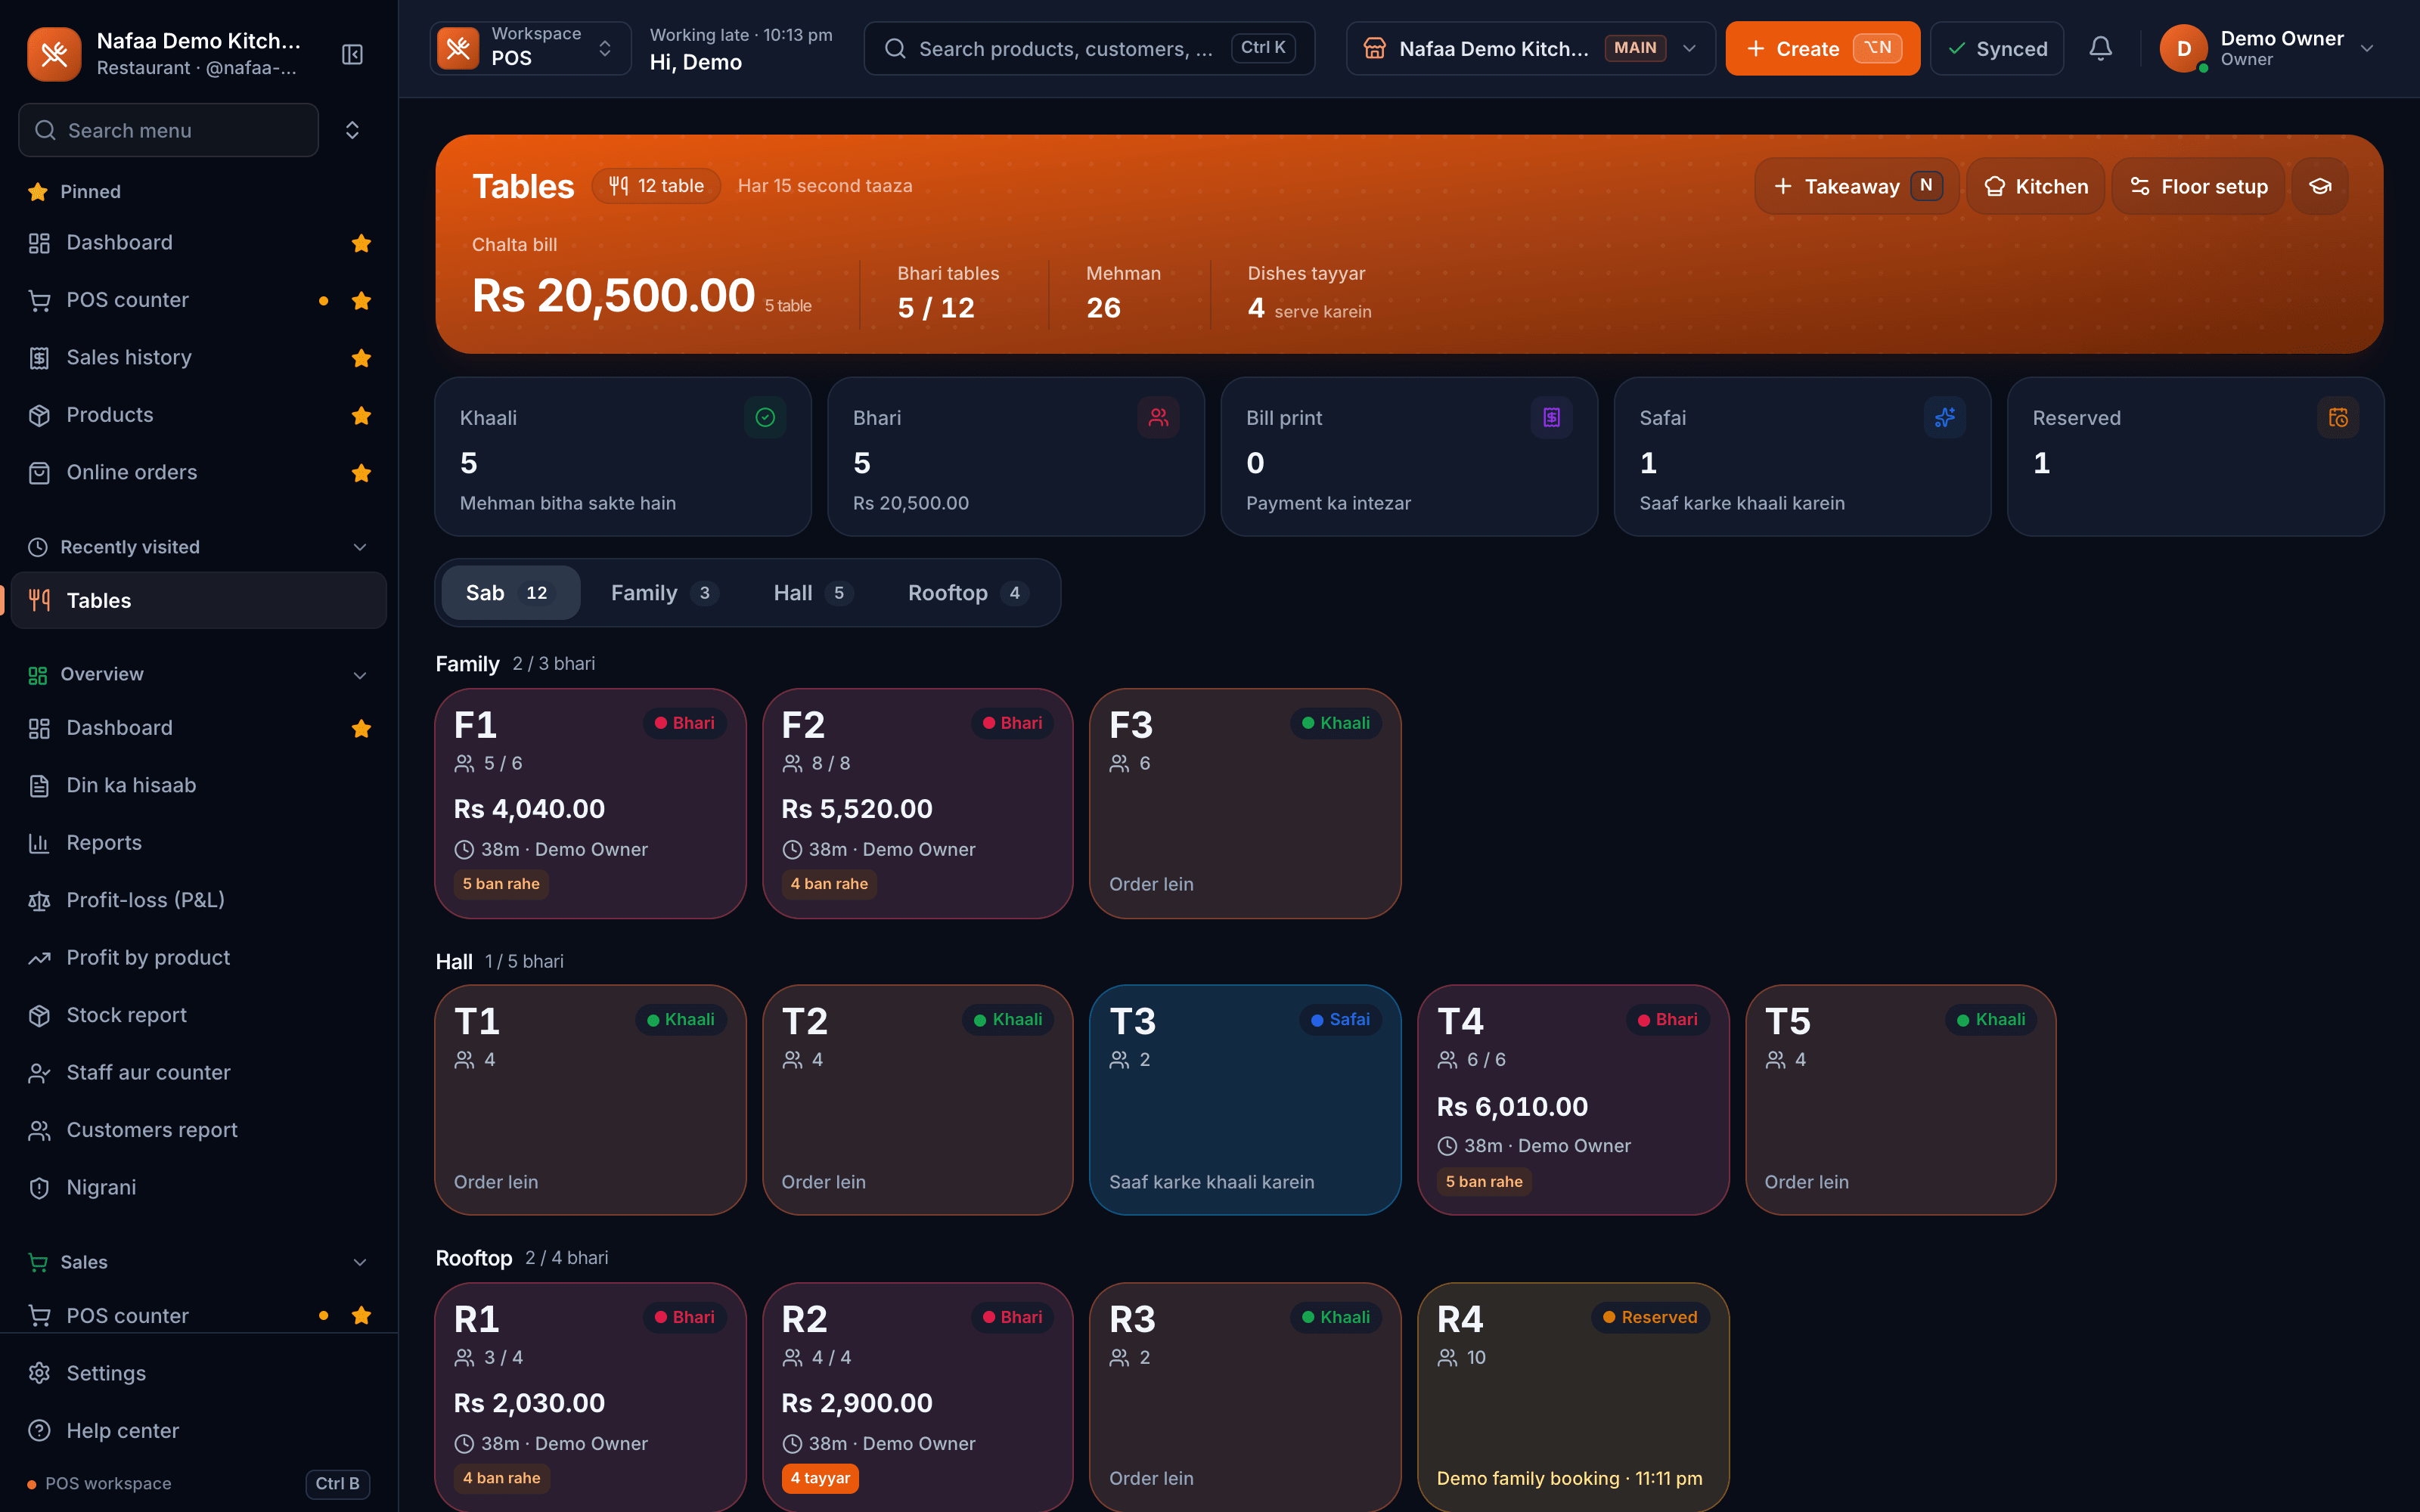Image resolution: width=2420 pixels, height=1512 pixels.
Task: Switch to the Family tab
Action: point(663,593)
